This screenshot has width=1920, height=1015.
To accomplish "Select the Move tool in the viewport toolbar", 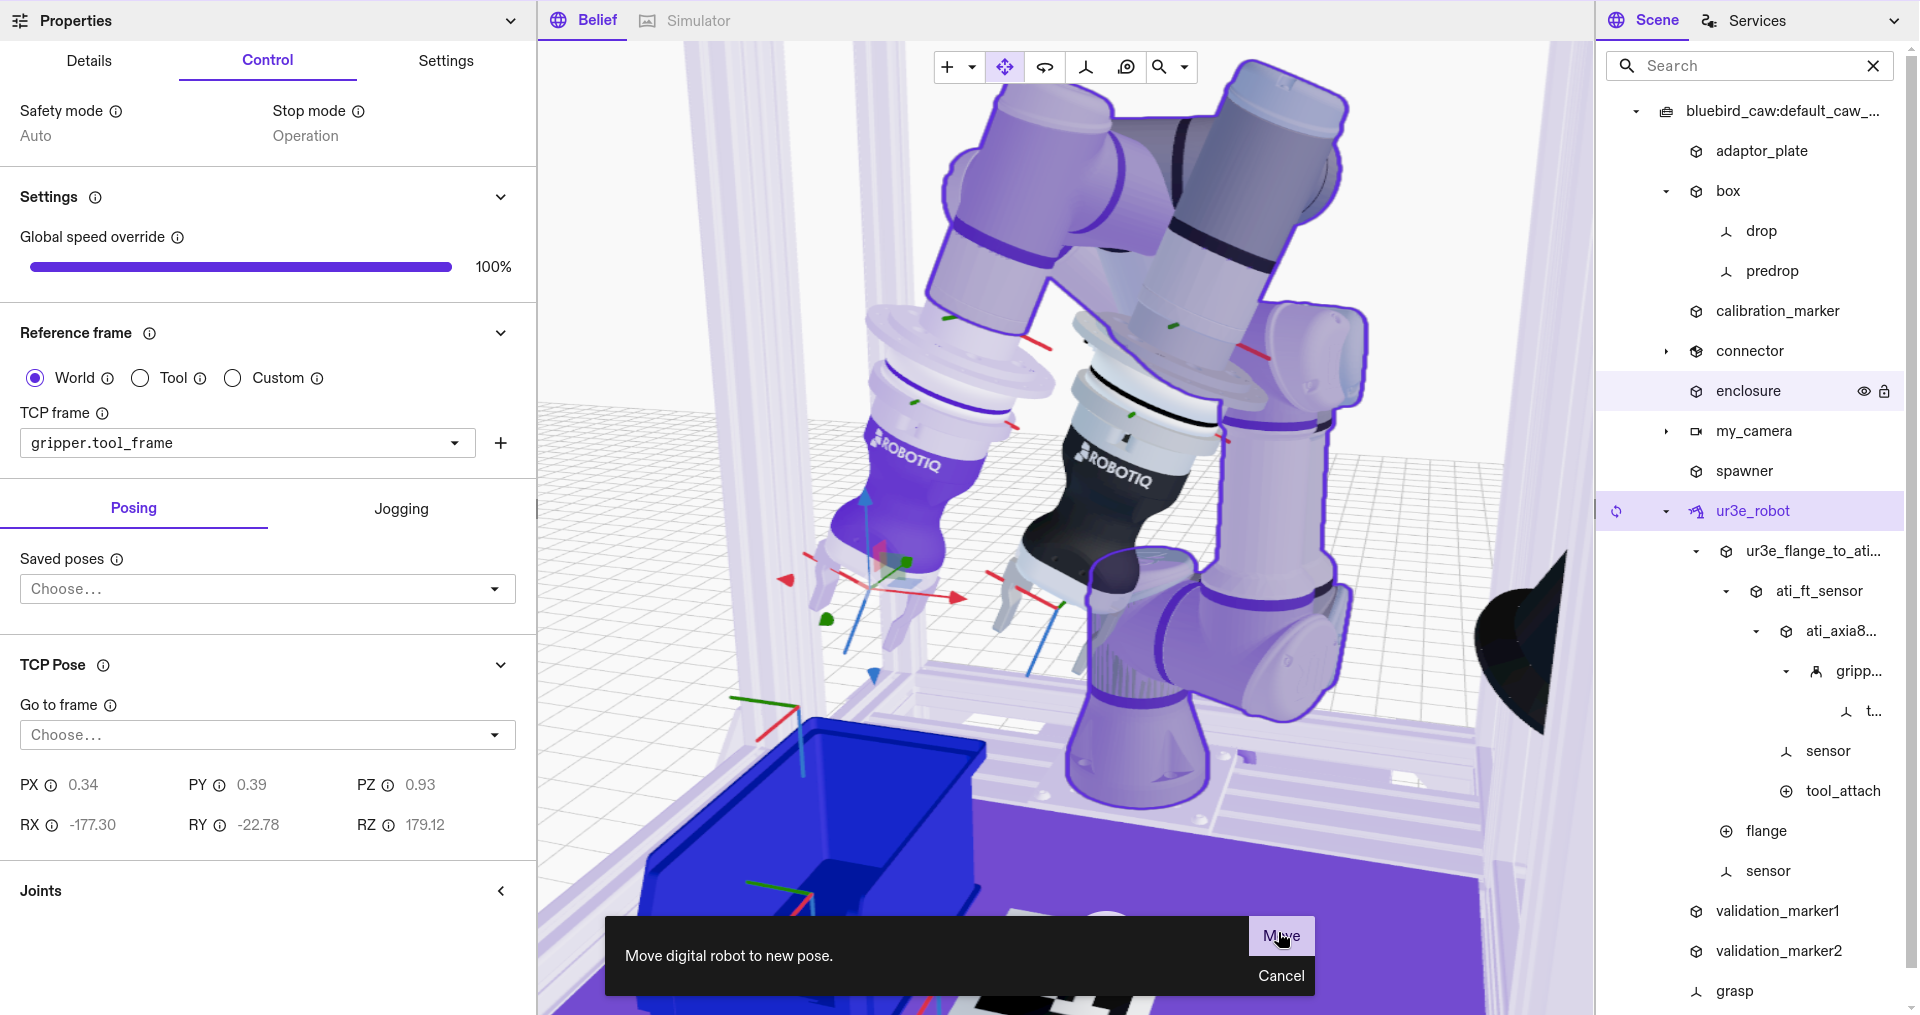I will (1004, 67).
